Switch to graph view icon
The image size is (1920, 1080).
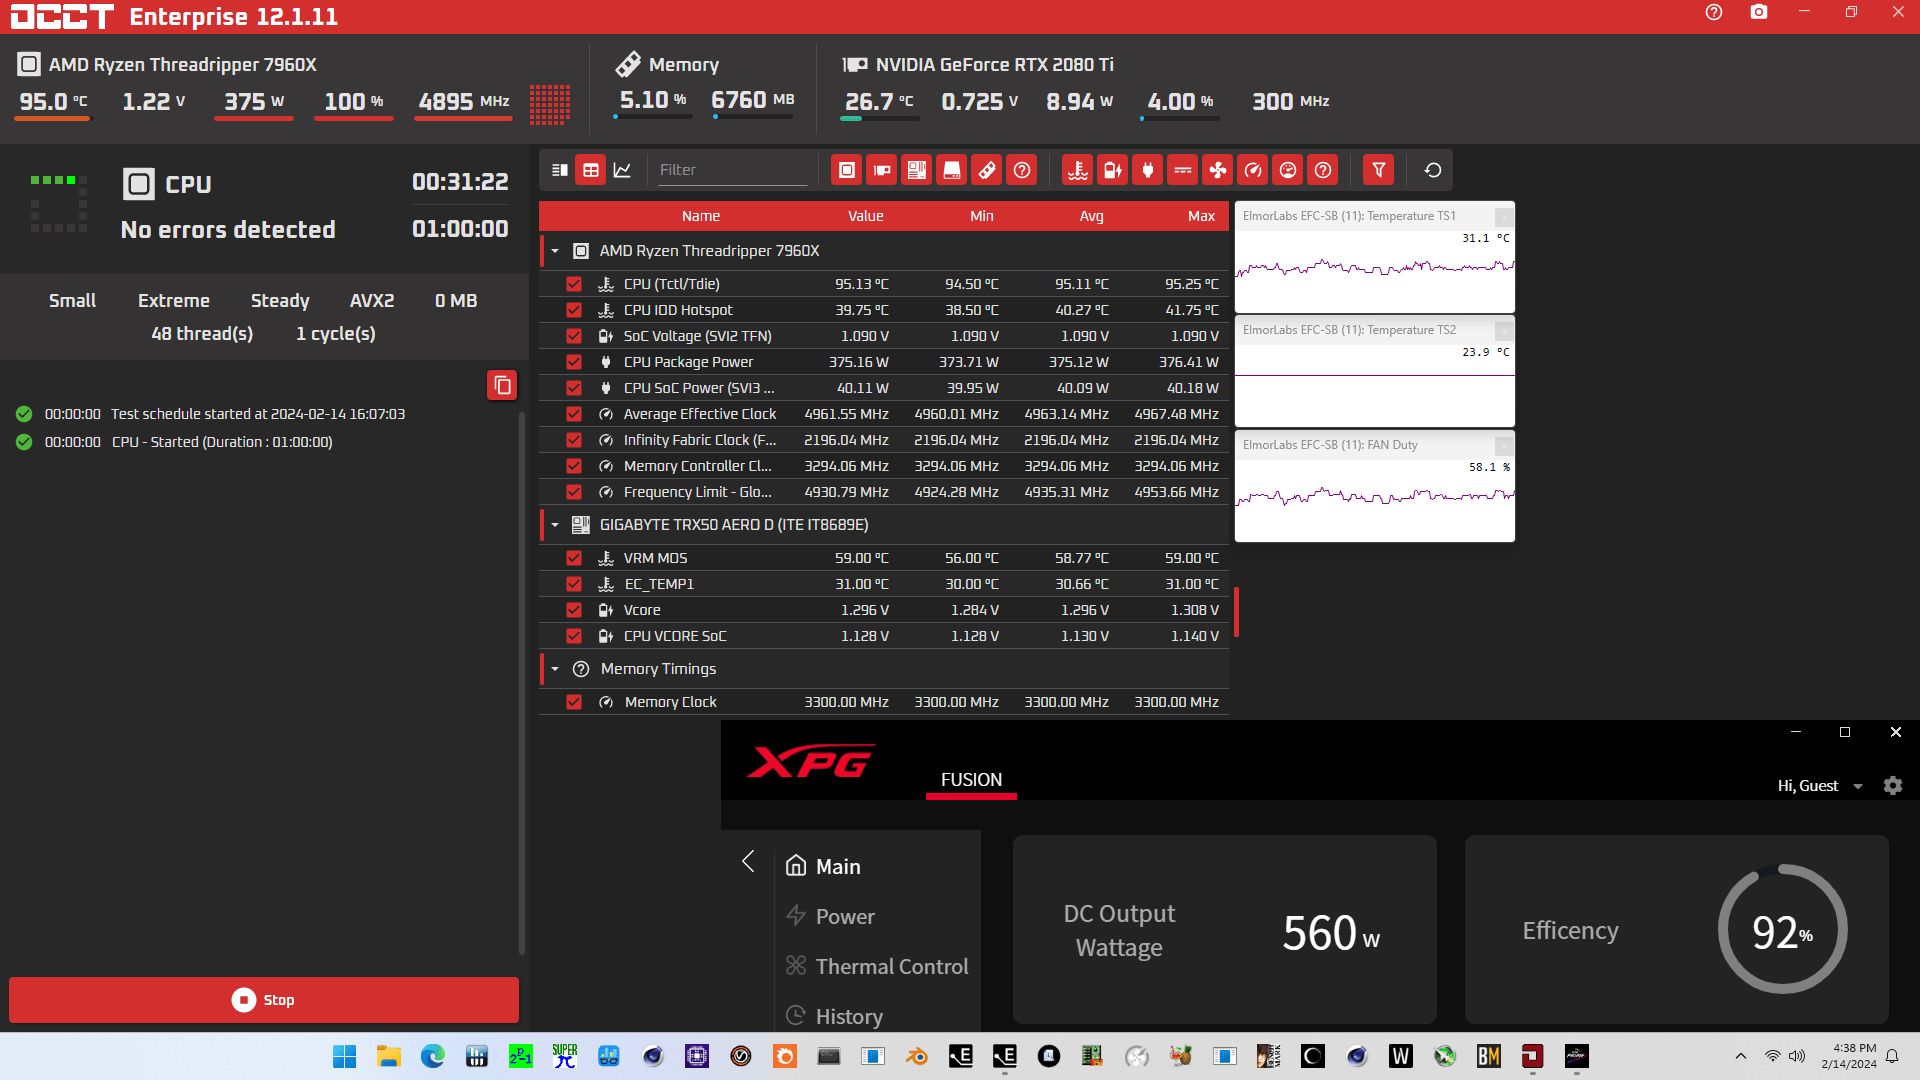coord(622,170)
